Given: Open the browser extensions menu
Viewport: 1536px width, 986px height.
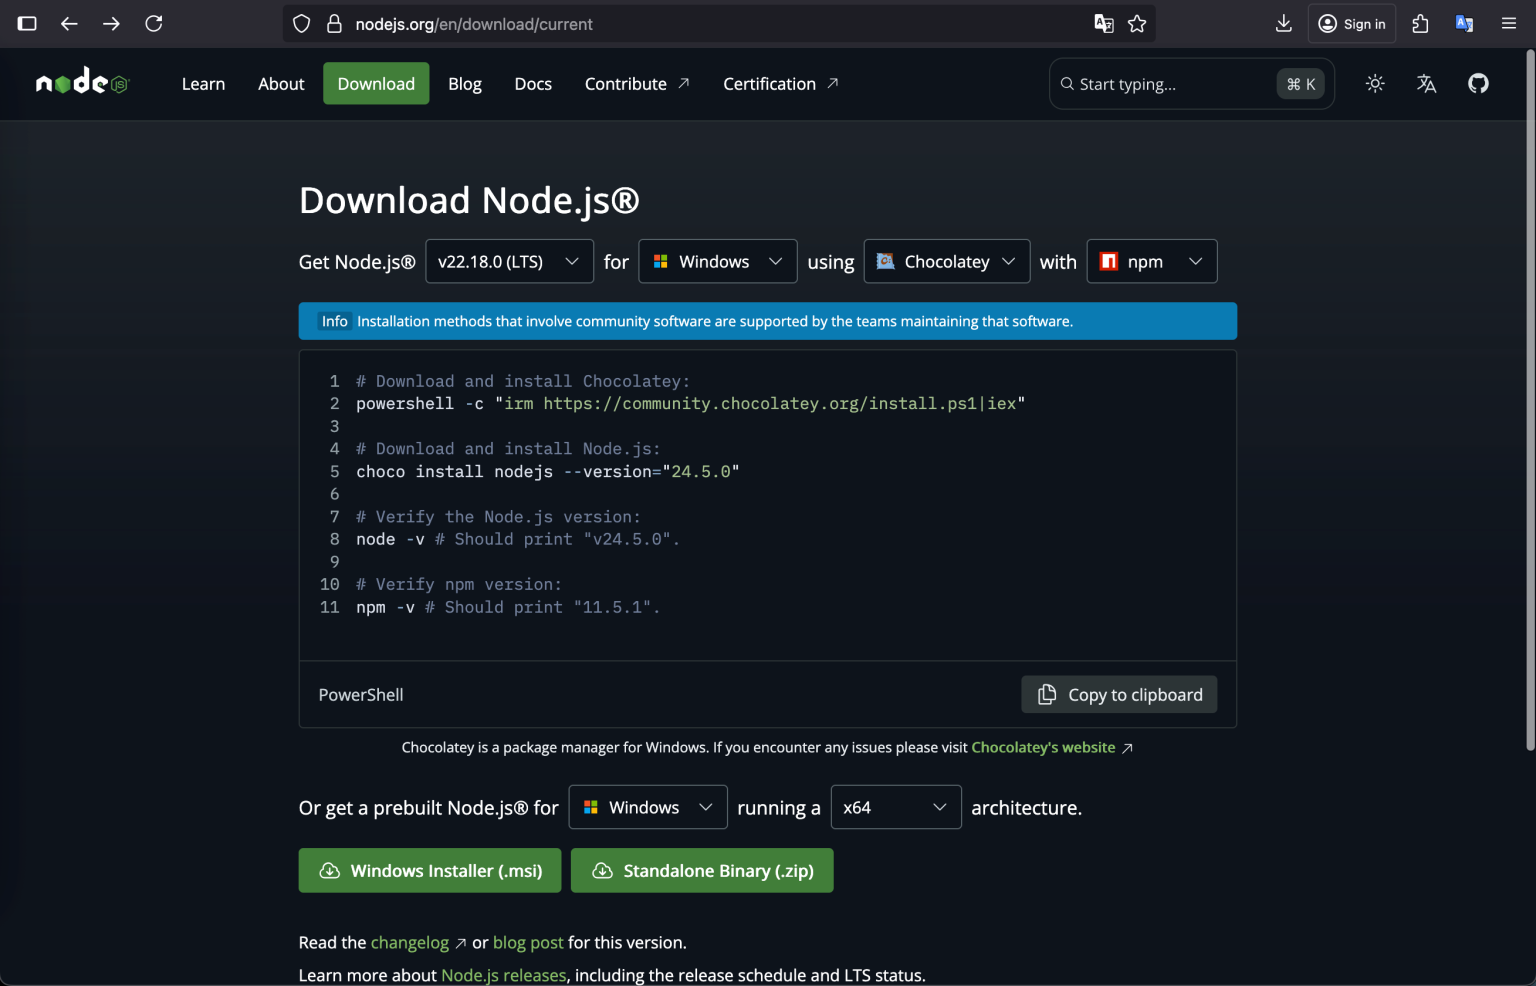Looking at the screenshot, I should [x=1420, y=23].
